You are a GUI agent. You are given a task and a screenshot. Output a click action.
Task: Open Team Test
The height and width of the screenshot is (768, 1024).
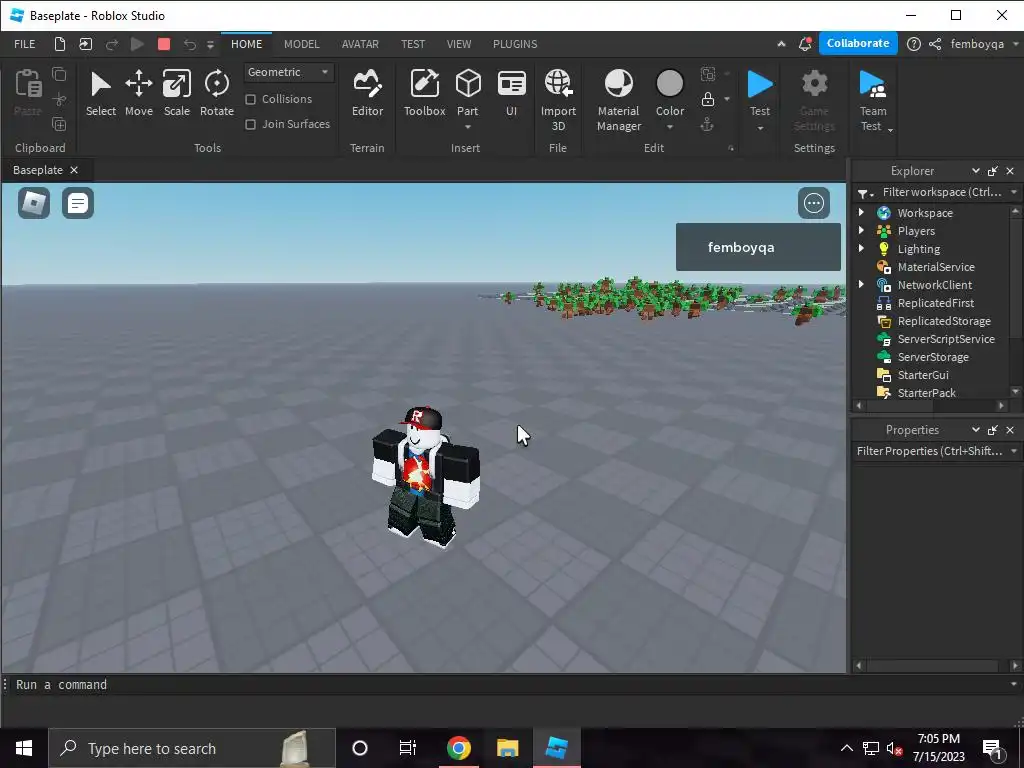873,101
